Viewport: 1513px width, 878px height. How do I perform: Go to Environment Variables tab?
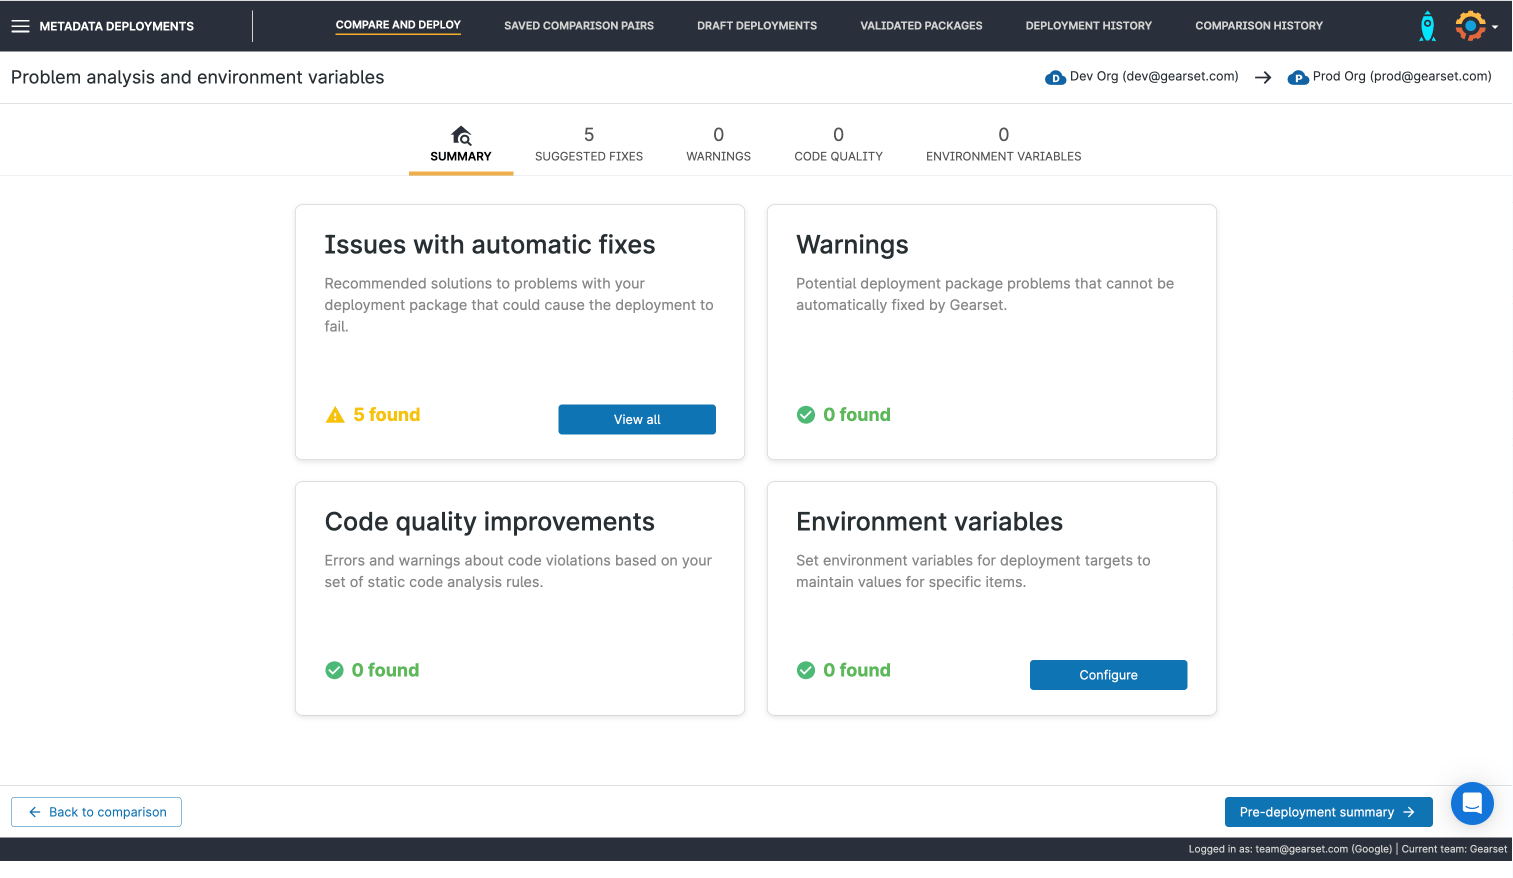pyautogui.click(x=1003, y=144)
